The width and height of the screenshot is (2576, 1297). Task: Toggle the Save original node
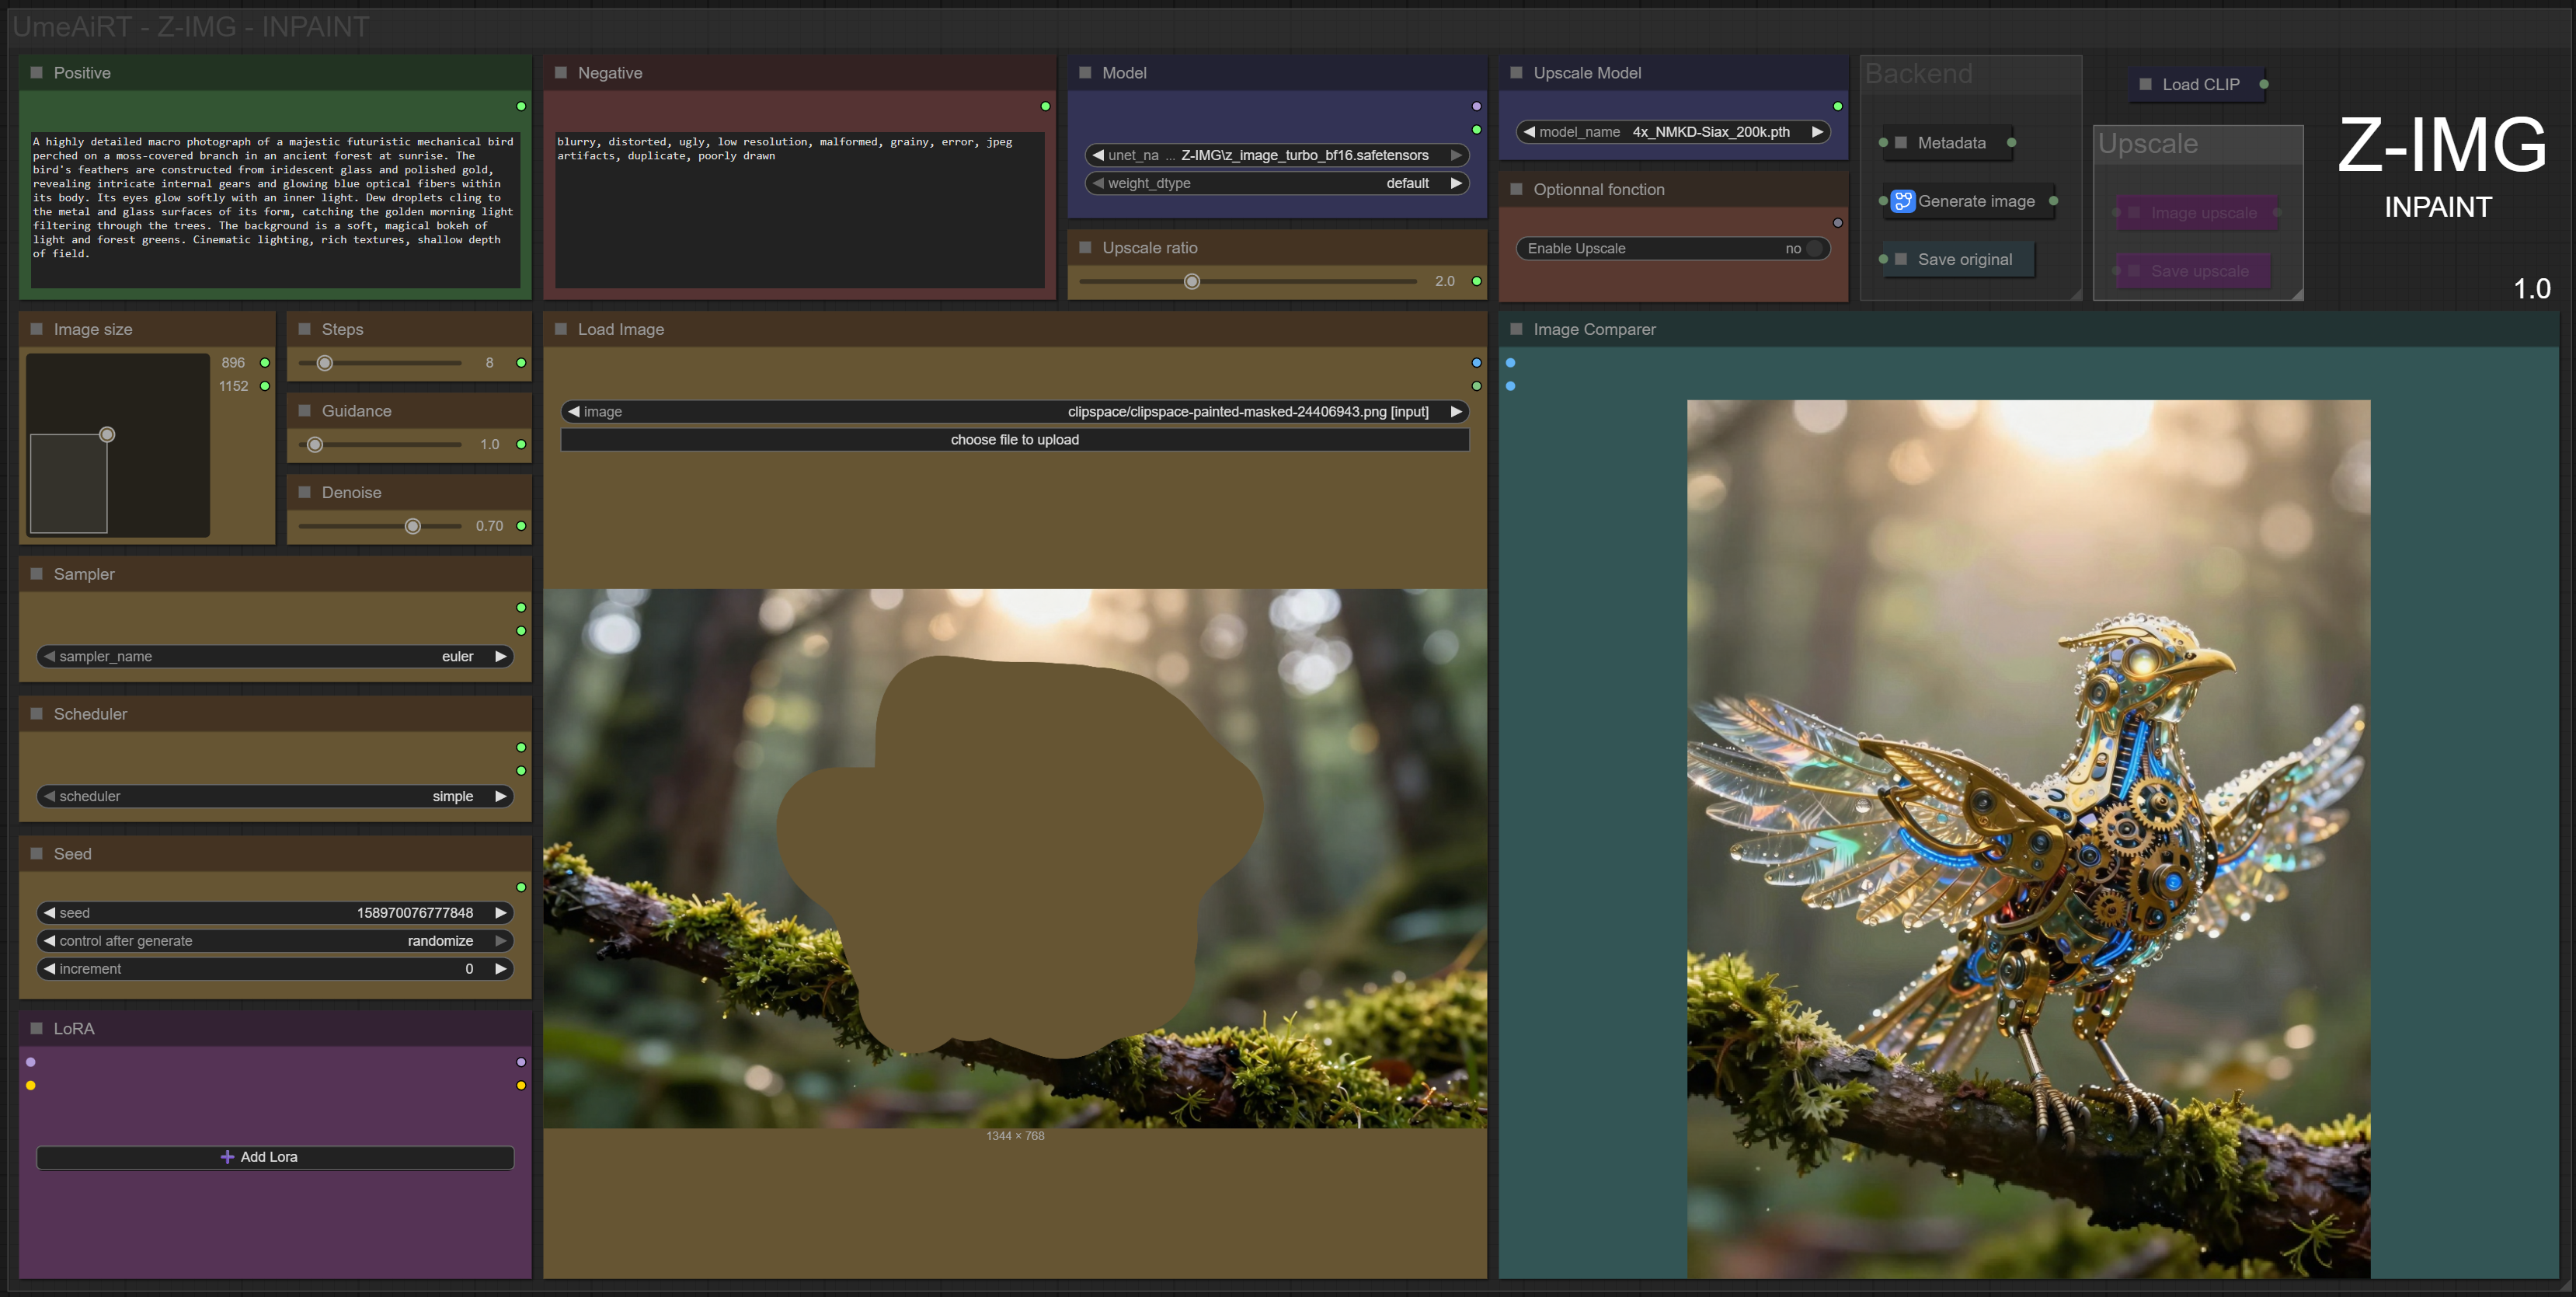click(x=1964, y=259)
